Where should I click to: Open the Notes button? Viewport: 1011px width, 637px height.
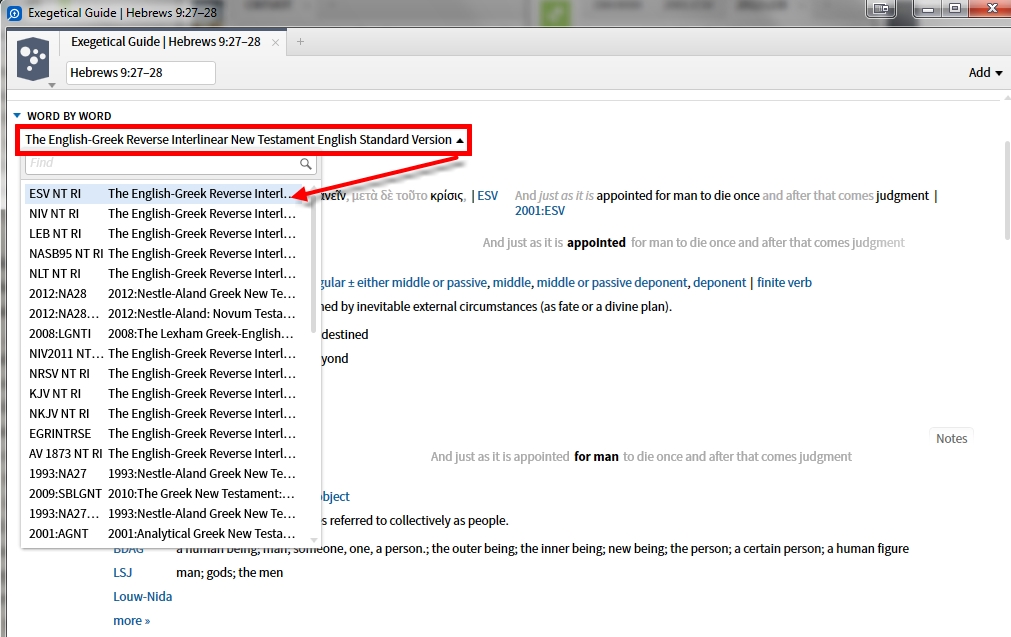point(951,438)
